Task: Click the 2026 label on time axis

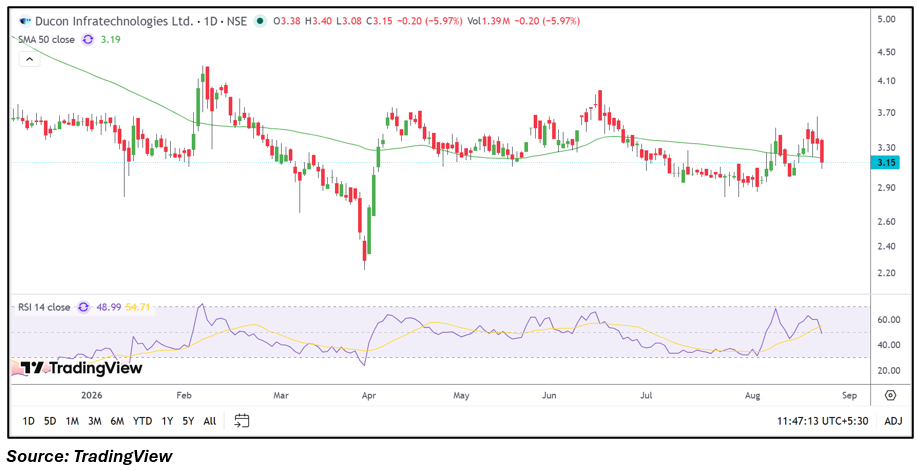Action: [92, 396]
